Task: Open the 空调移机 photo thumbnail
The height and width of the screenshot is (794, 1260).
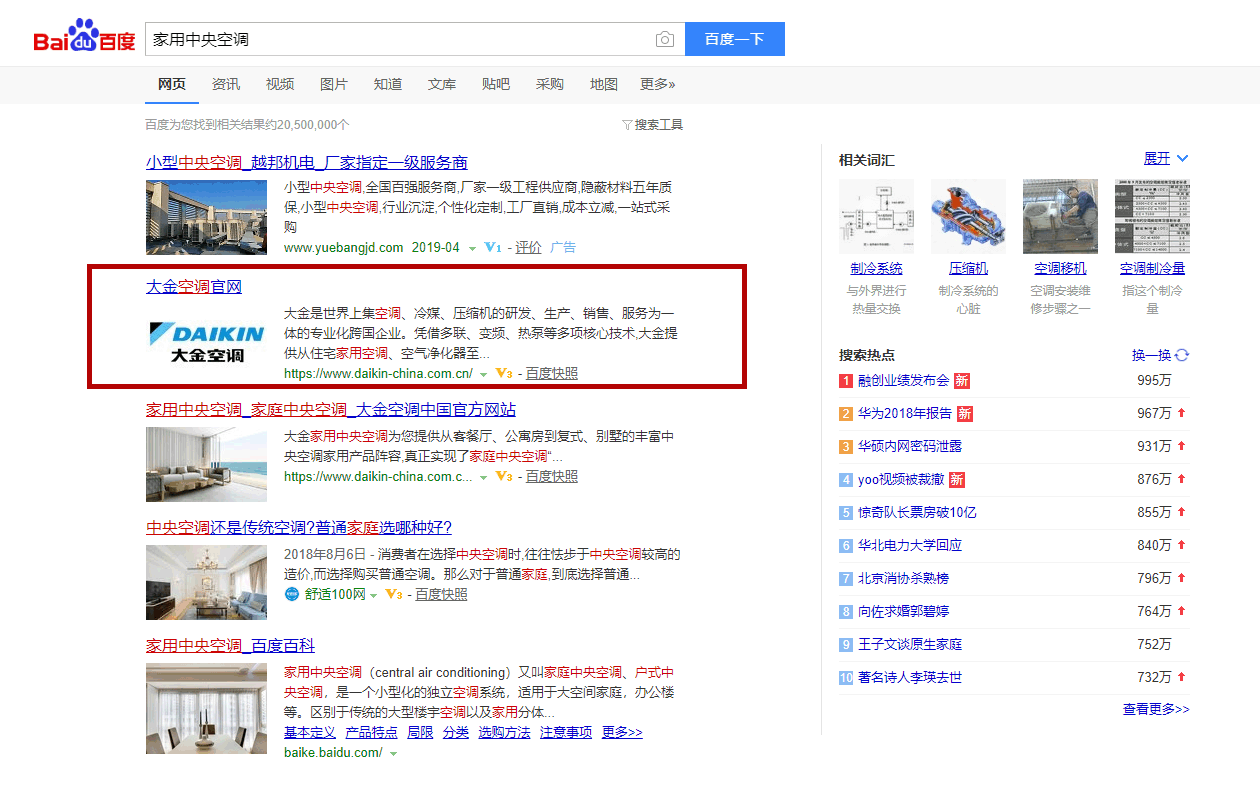Action: [x=1060, y=216]
